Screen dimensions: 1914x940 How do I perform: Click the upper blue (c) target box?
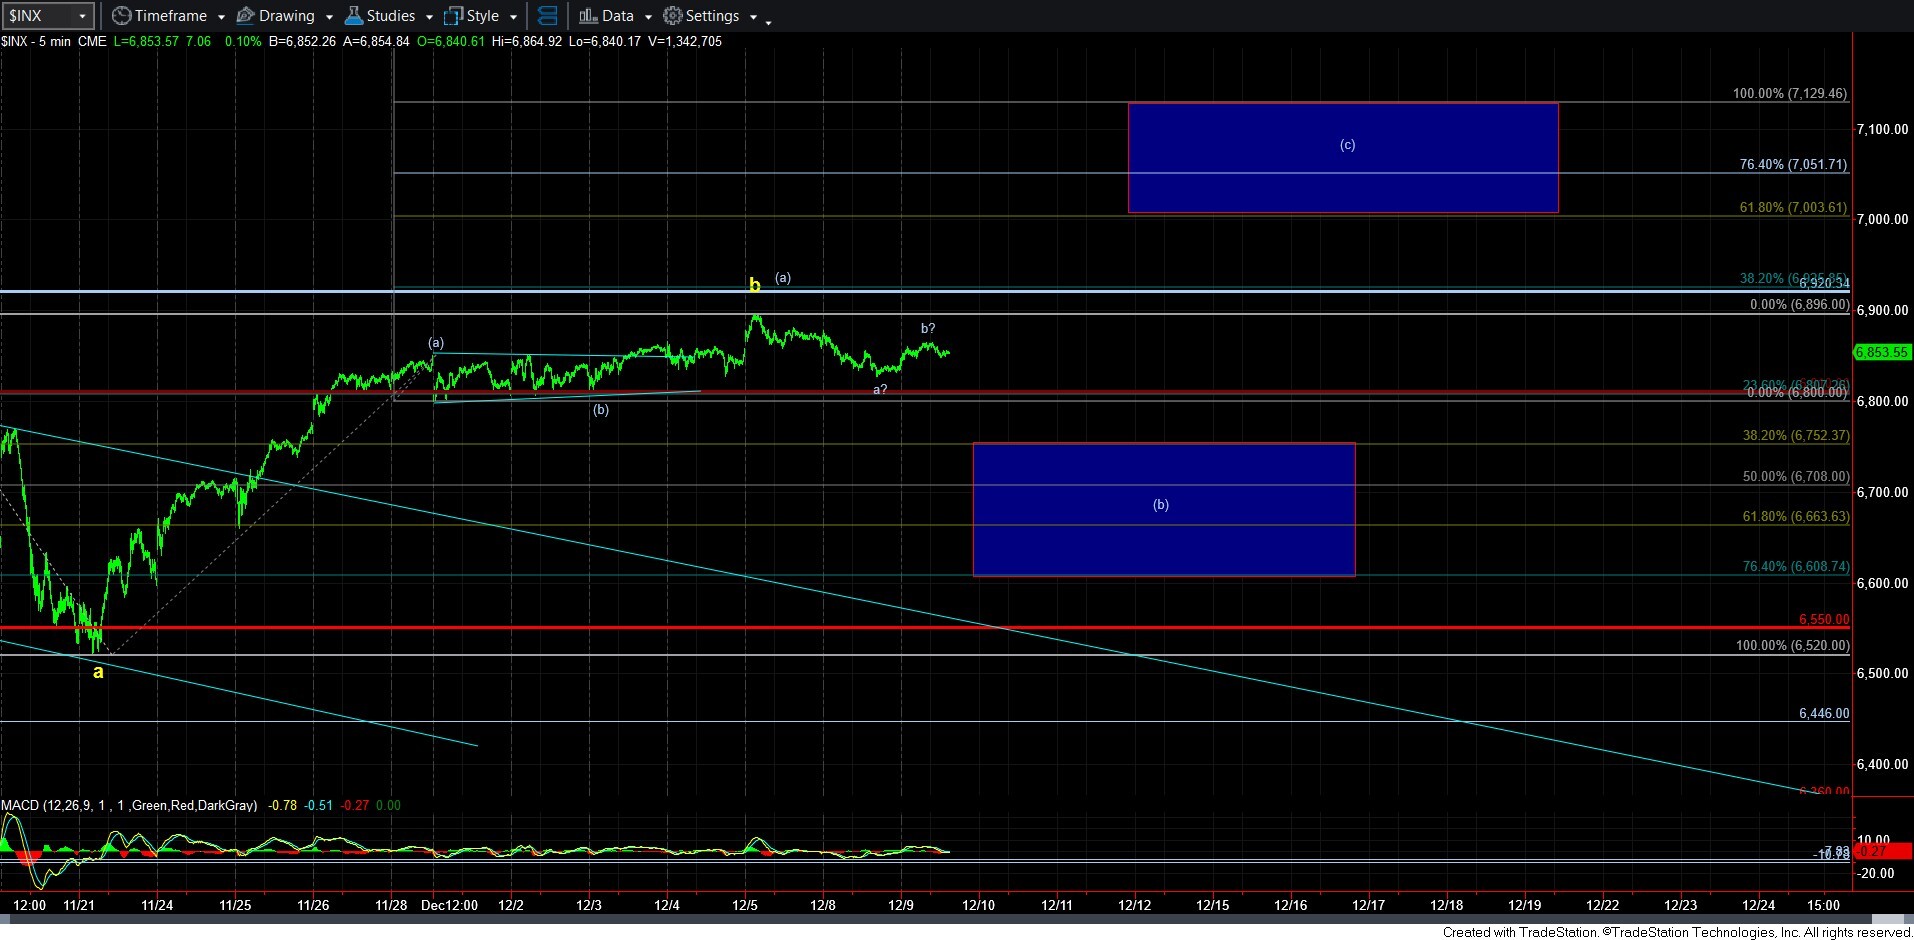tap(1342, 158)
